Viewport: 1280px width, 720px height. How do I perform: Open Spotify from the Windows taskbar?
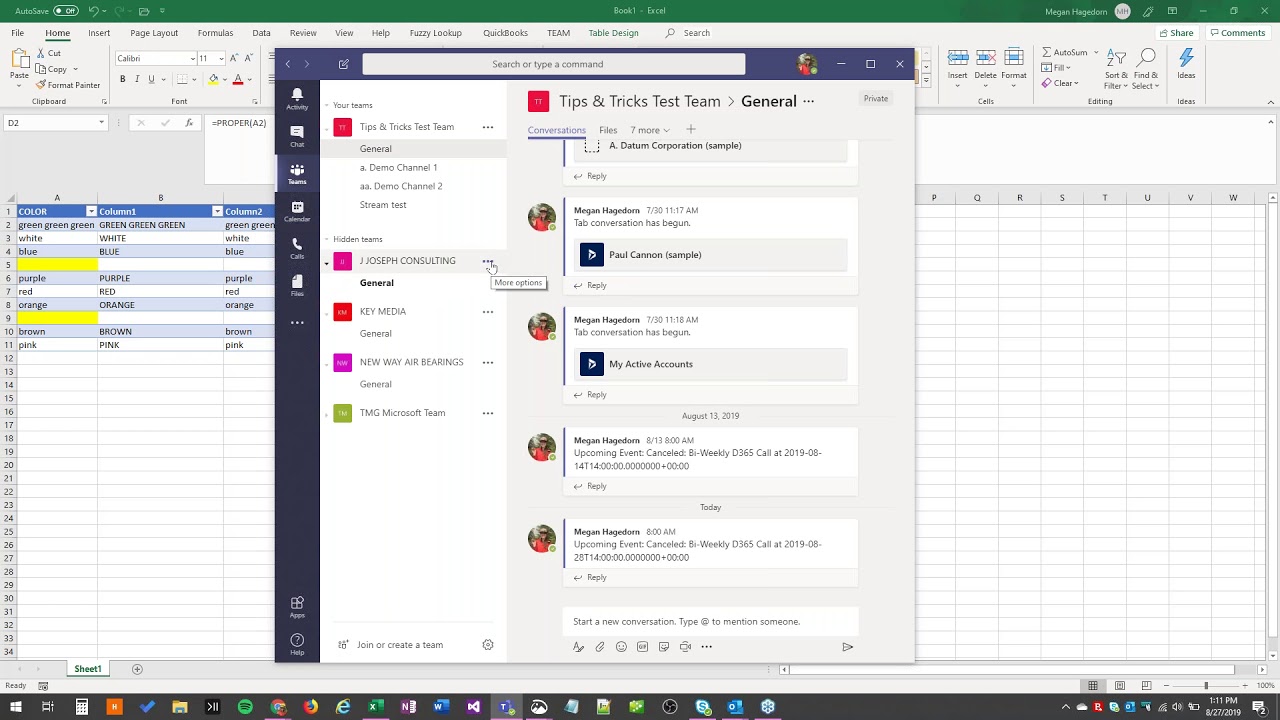click(245, 707)
